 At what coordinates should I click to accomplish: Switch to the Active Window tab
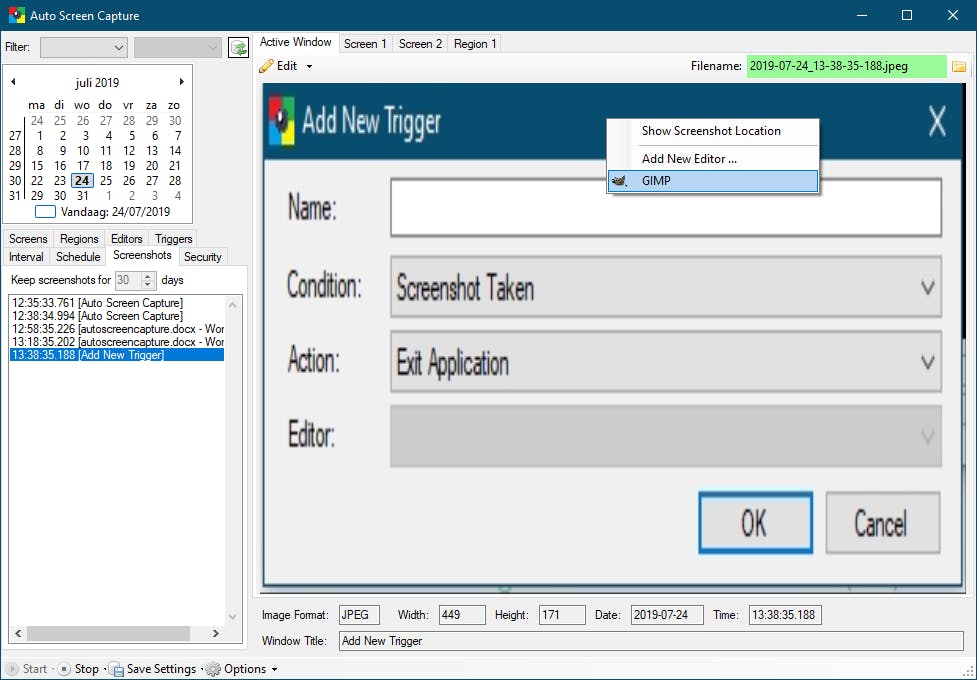click(x=295, y=42)
